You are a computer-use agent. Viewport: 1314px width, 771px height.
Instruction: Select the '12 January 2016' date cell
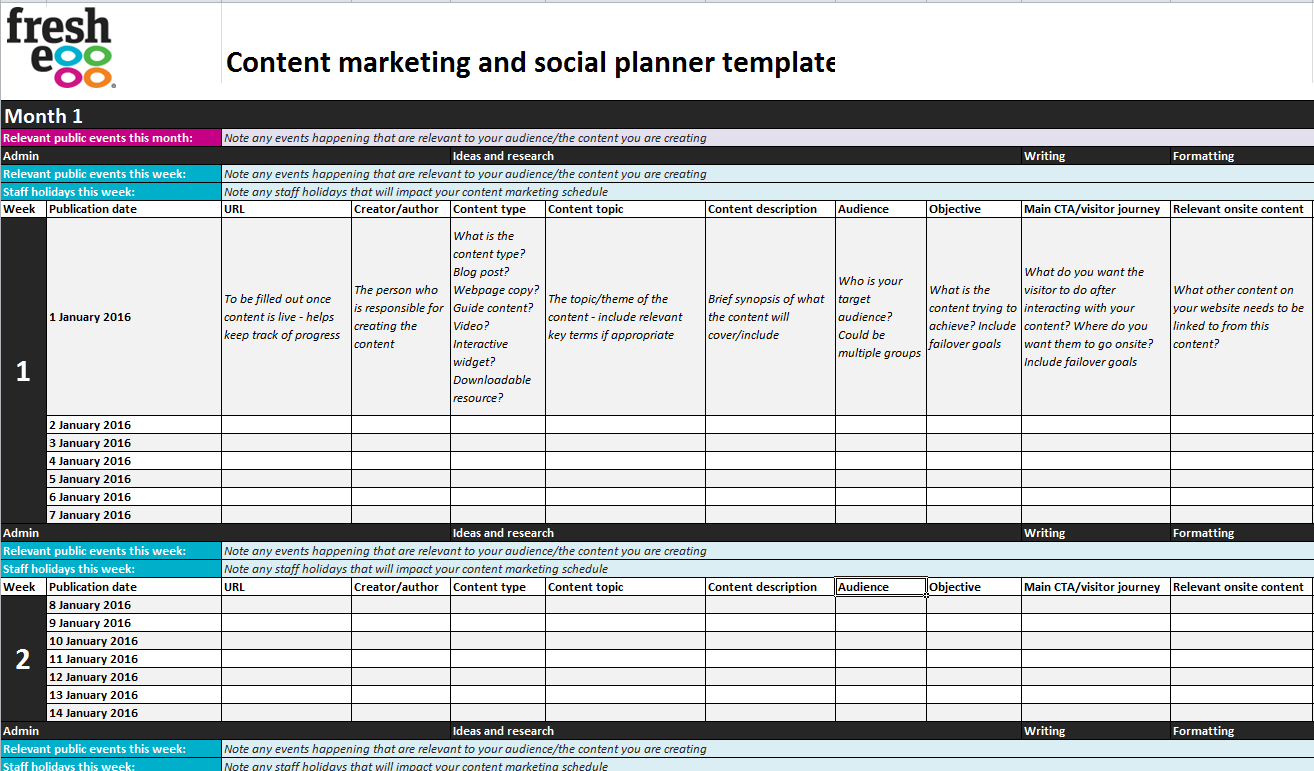[134, 677]
